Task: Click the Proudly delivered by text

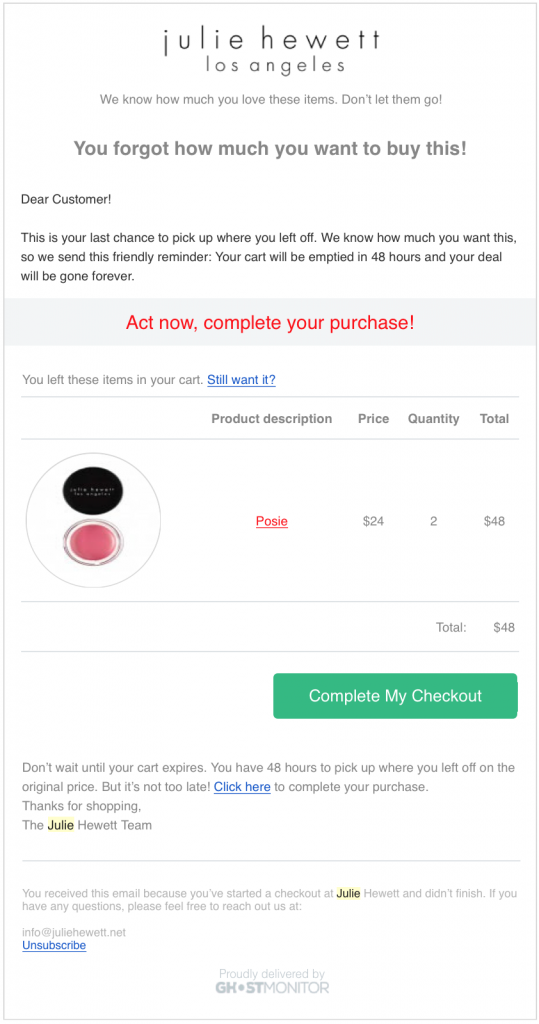Action: point(272,974)
